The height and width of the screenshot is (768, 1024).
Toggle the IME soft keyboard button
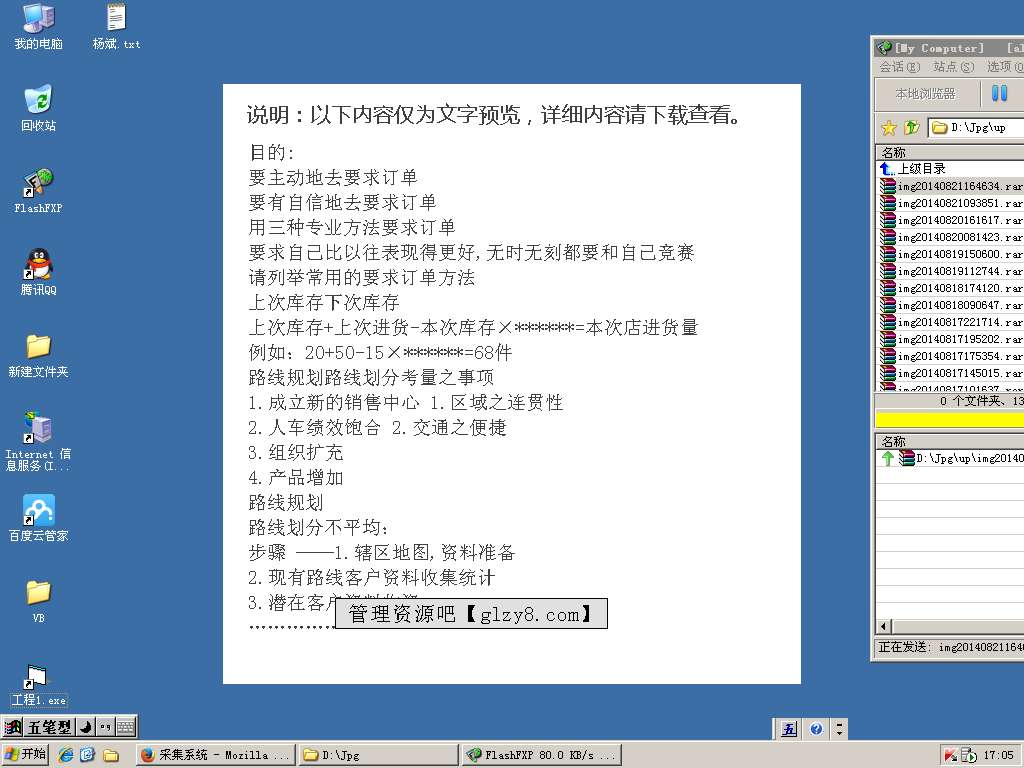coord(125,727)
